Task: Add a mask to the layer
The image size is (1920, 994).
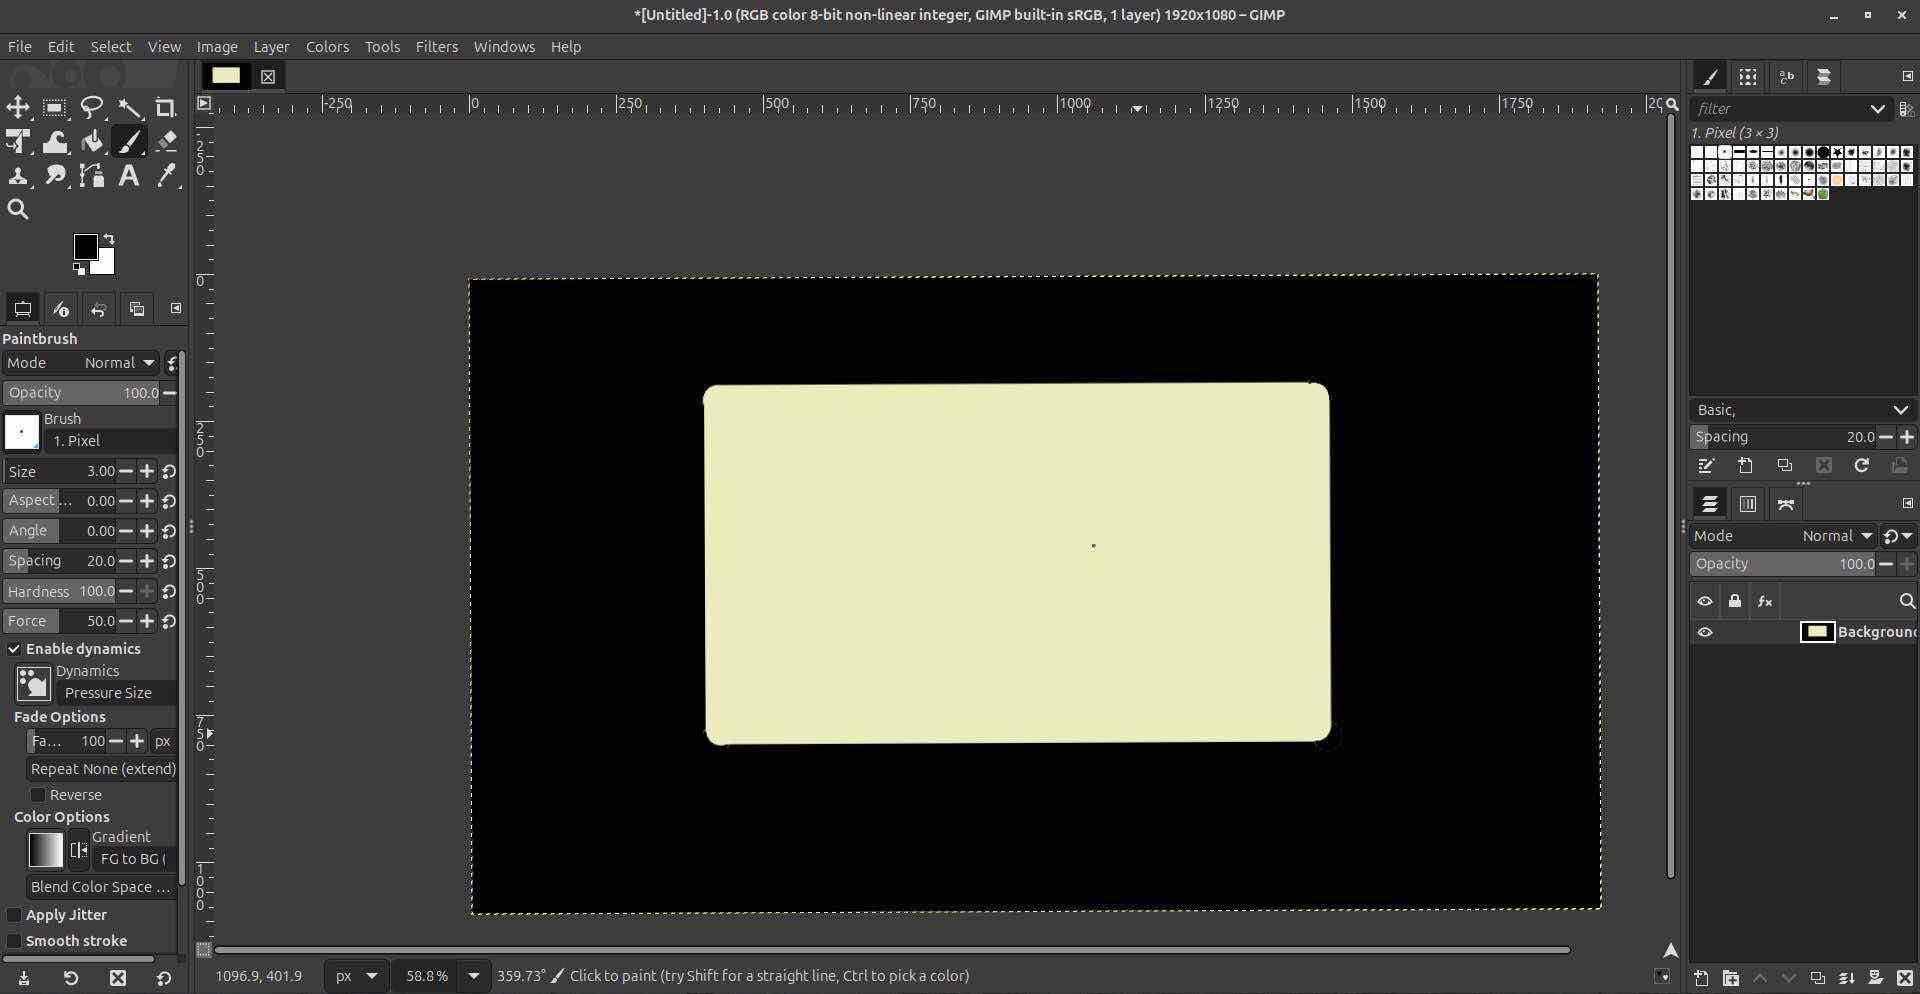Action: 1876,979
